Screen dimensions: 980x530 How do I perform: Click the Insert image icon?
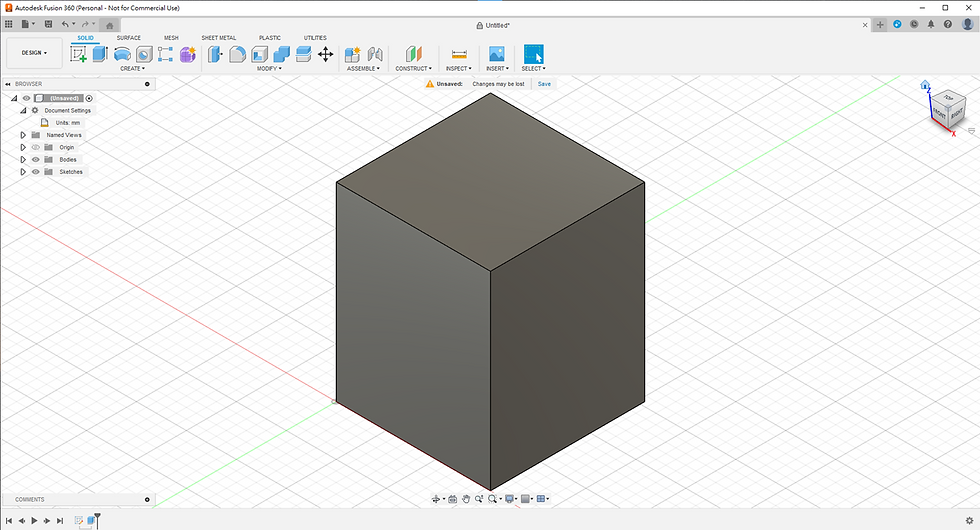click(497, 54)
